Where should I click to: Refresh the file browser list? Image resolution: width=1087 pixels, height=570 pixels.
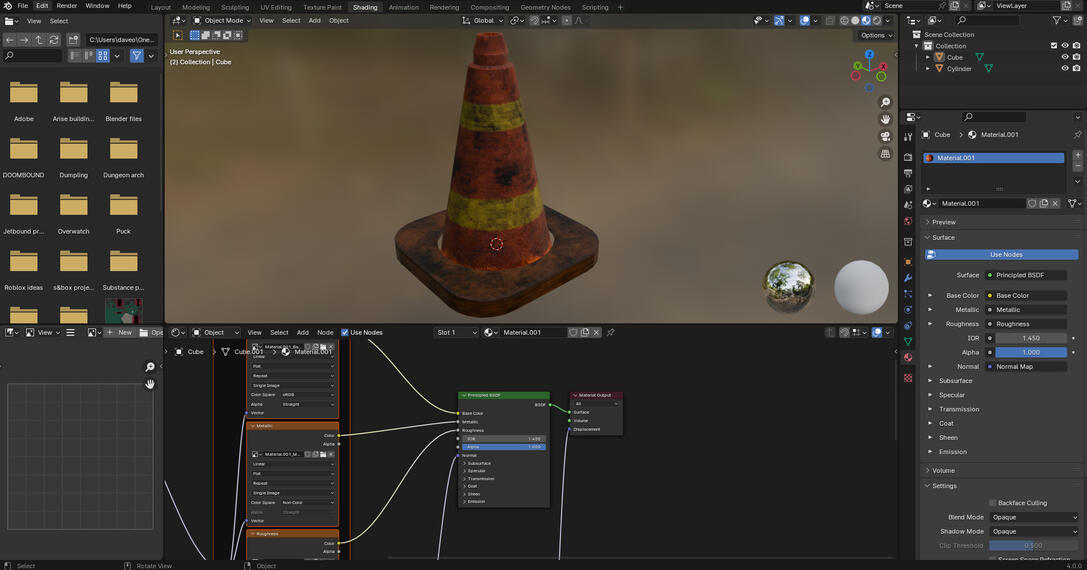(54, 40)
